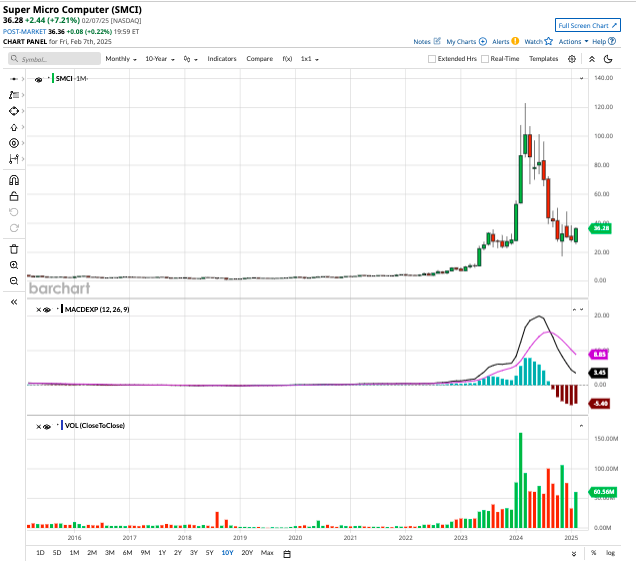
Task: Open the Indicators menu
Action: pyautogui.click(x=221, y=59)
